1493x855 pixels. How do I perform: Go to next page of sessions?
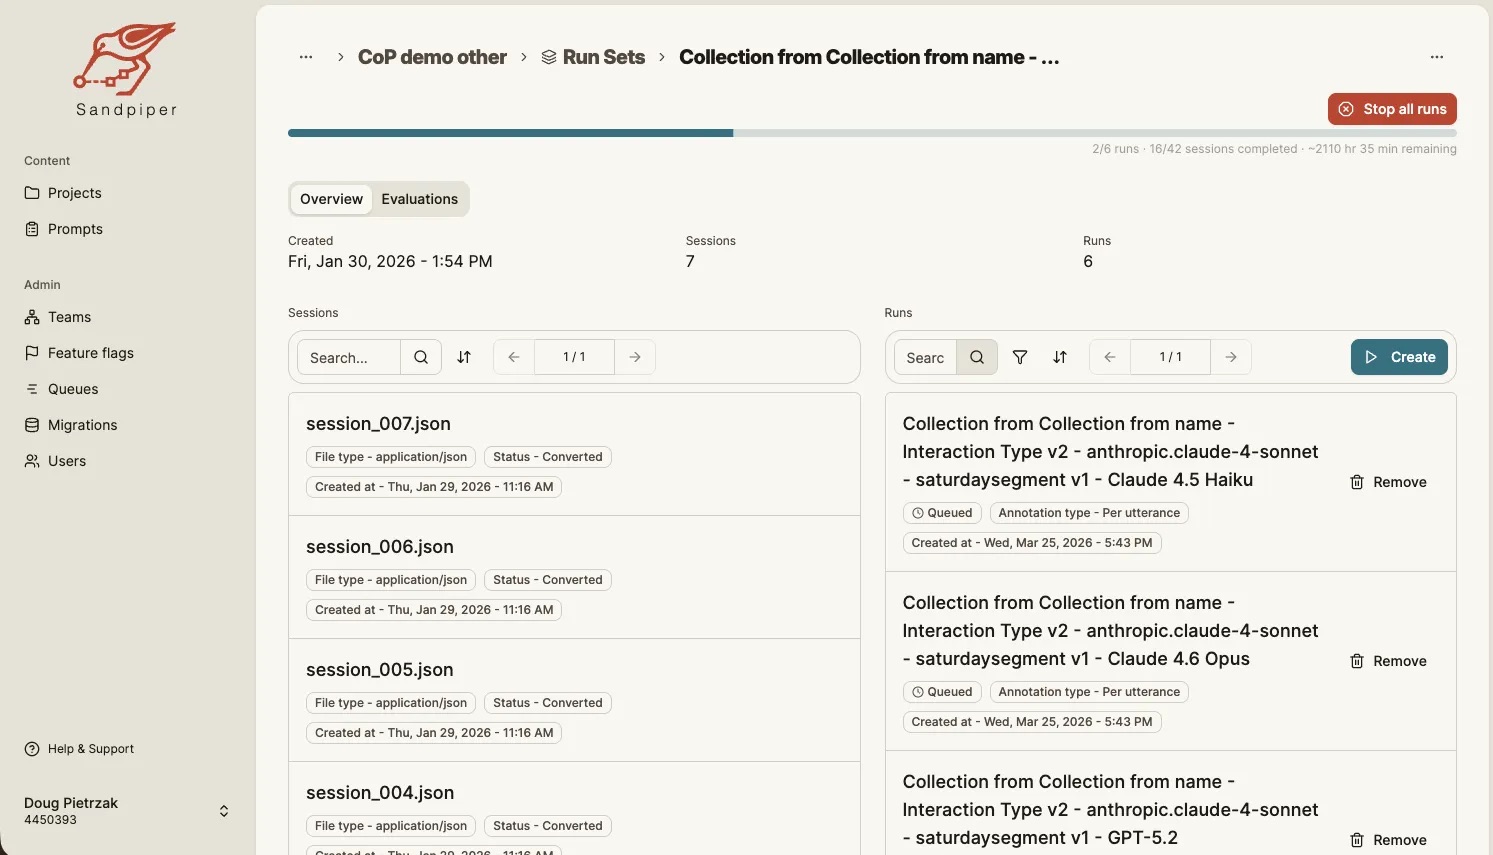pyautogui.click(x=635, y=357)
